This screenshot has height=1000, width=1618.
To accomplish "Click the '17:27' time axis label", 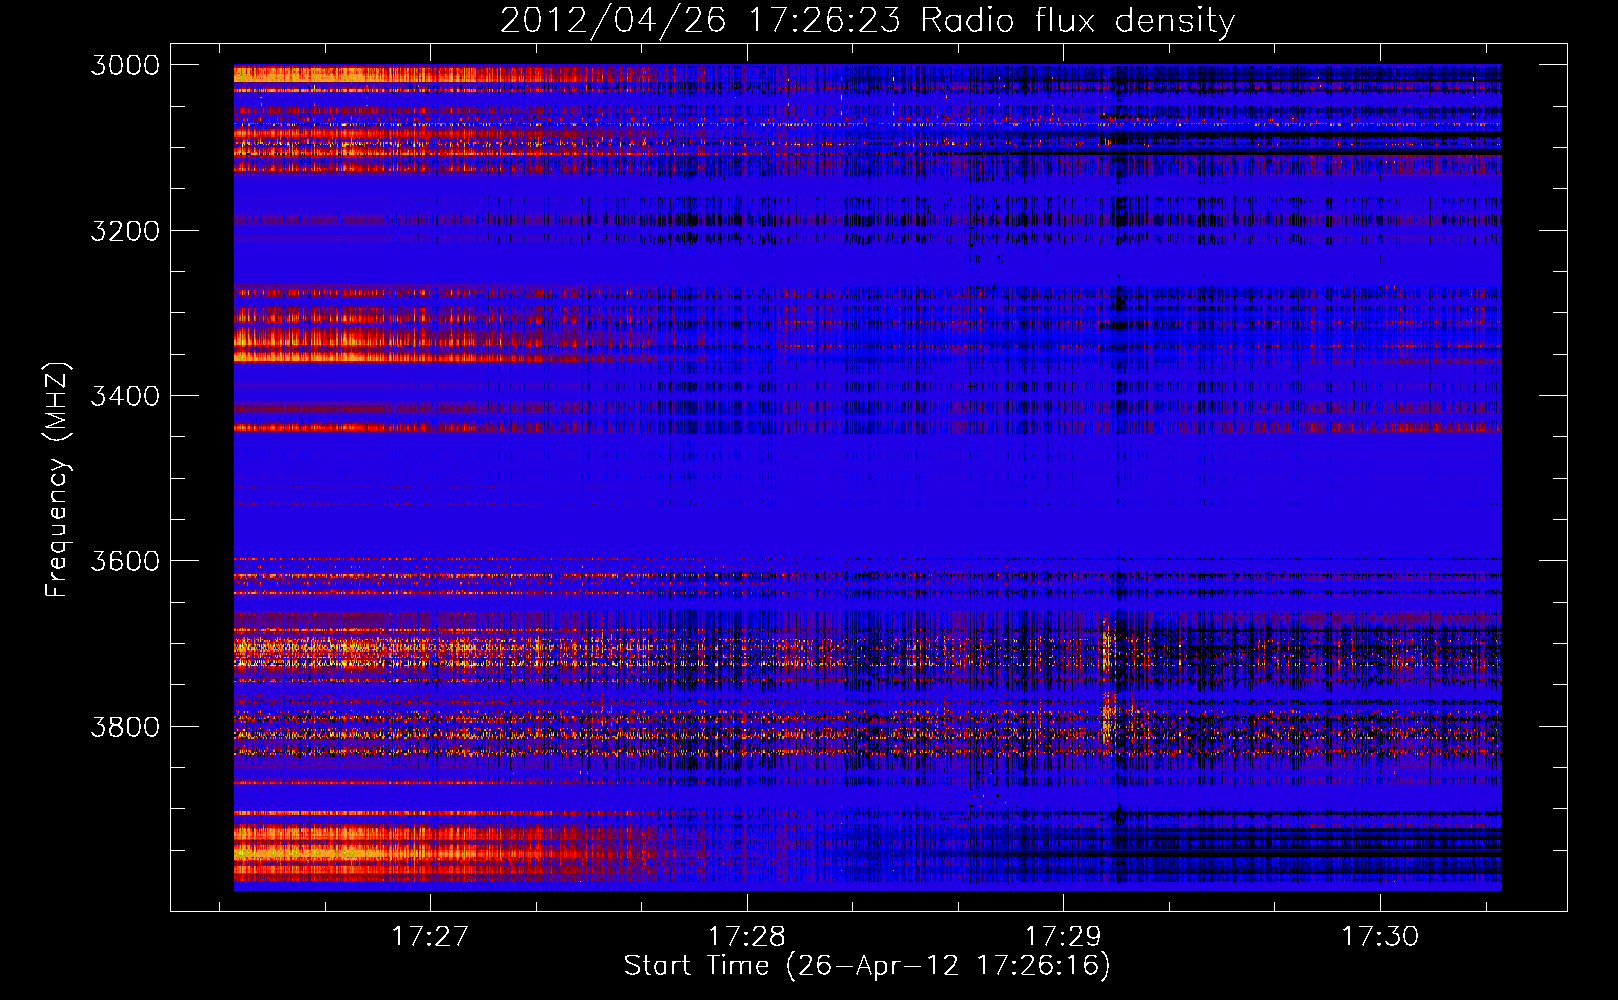I will coord(429,936).
